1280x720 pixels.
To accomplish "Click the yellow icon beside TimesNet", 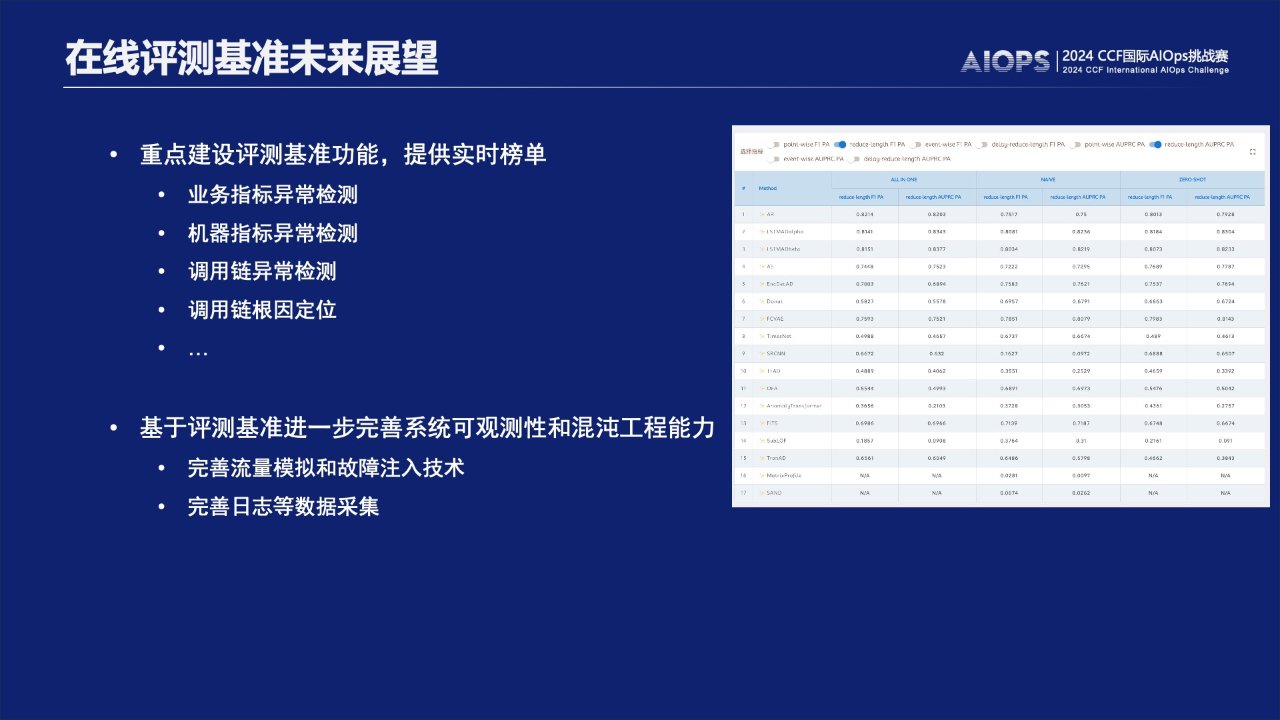I will [x=761, y=336].
